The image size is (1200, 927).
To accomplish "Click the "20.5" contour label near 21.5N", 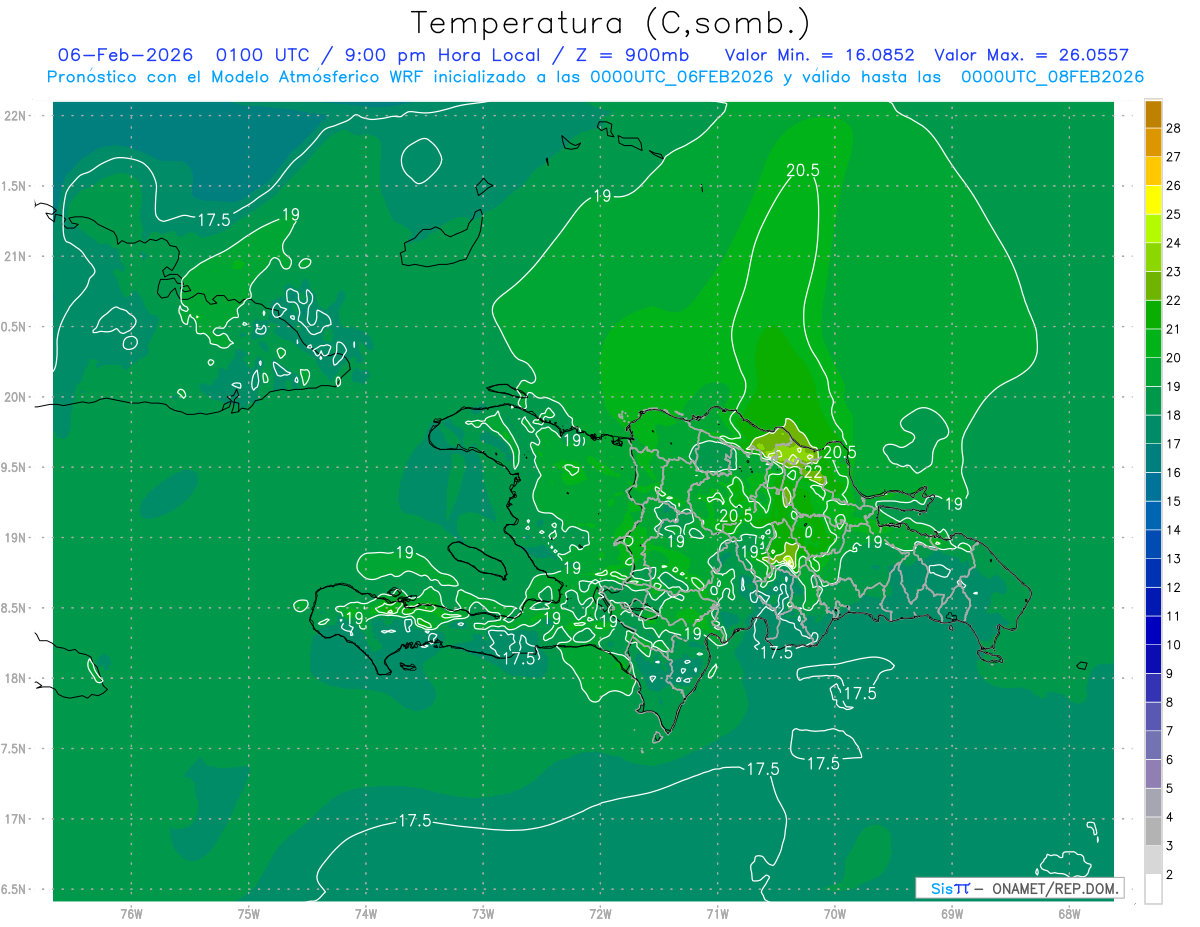I will (803, 170).
